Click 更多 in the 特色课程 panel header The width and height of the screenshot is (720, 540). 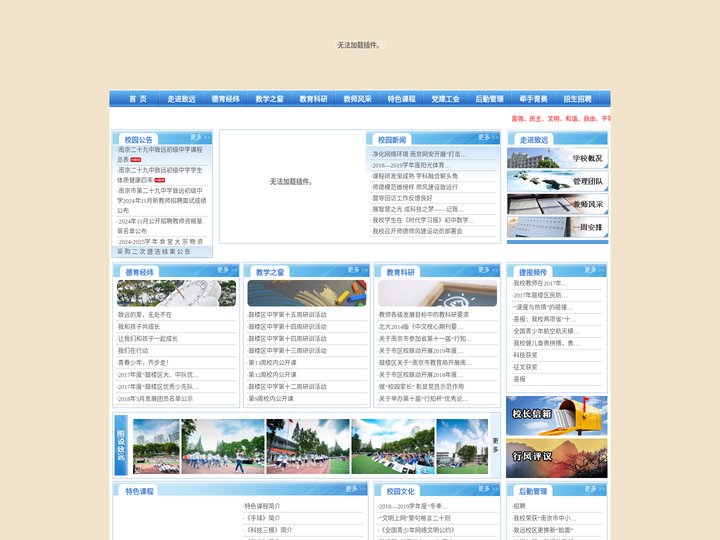click(x=355, y=489)
